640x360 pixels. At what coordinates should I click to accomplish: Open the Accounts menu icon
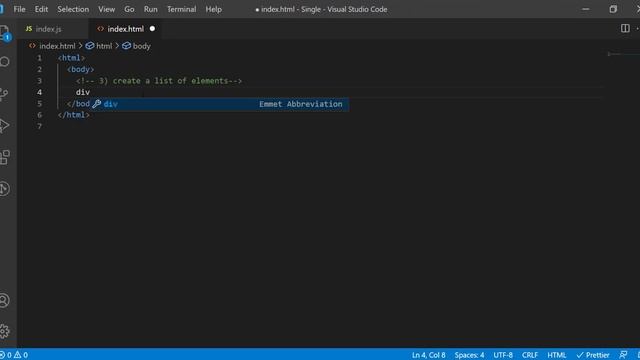point(4,300)
